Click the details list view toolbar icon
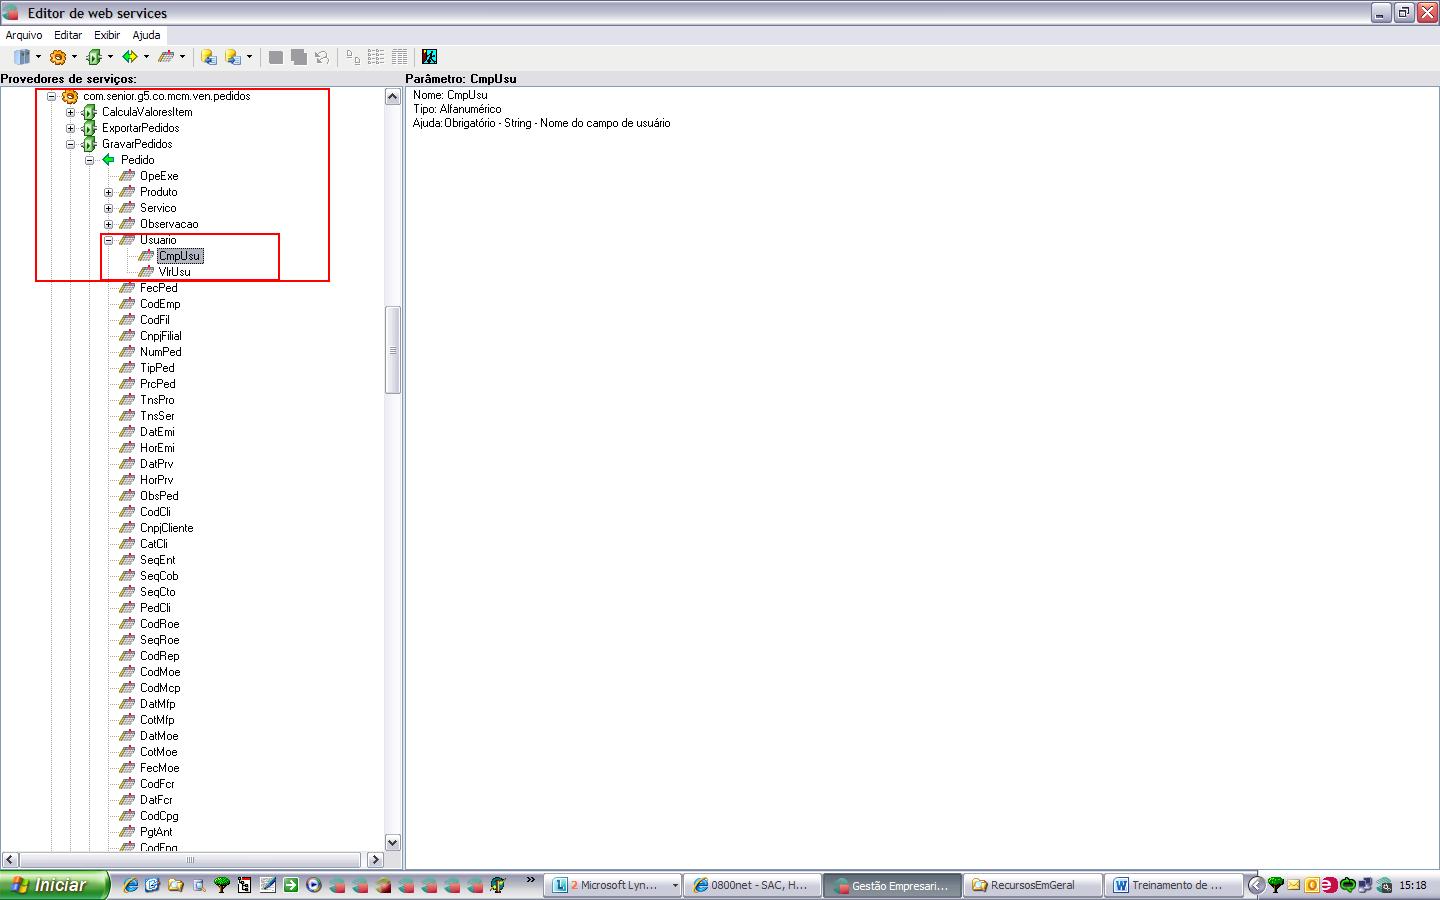The image size is (1440, 900). pos(399,57)
